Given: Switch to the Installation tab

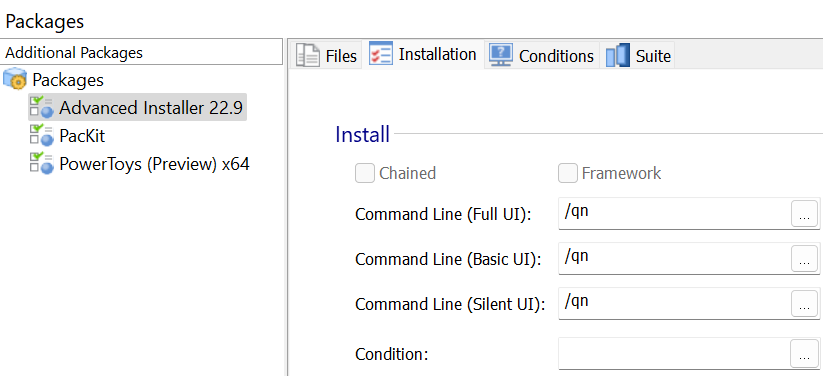Looking at the screenshot, I should (x=423, y=55).
